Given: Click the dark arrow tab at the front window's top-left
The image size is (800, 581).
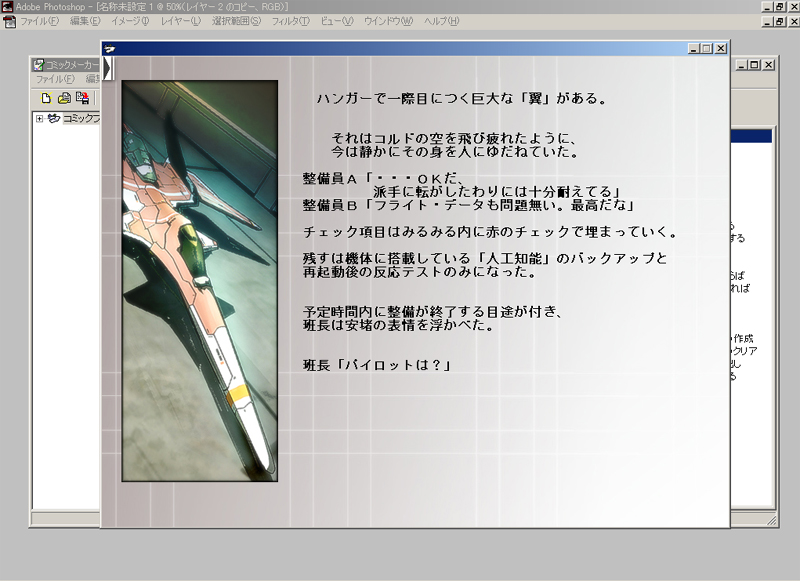Looking at the screenshot, I should 107,68.
